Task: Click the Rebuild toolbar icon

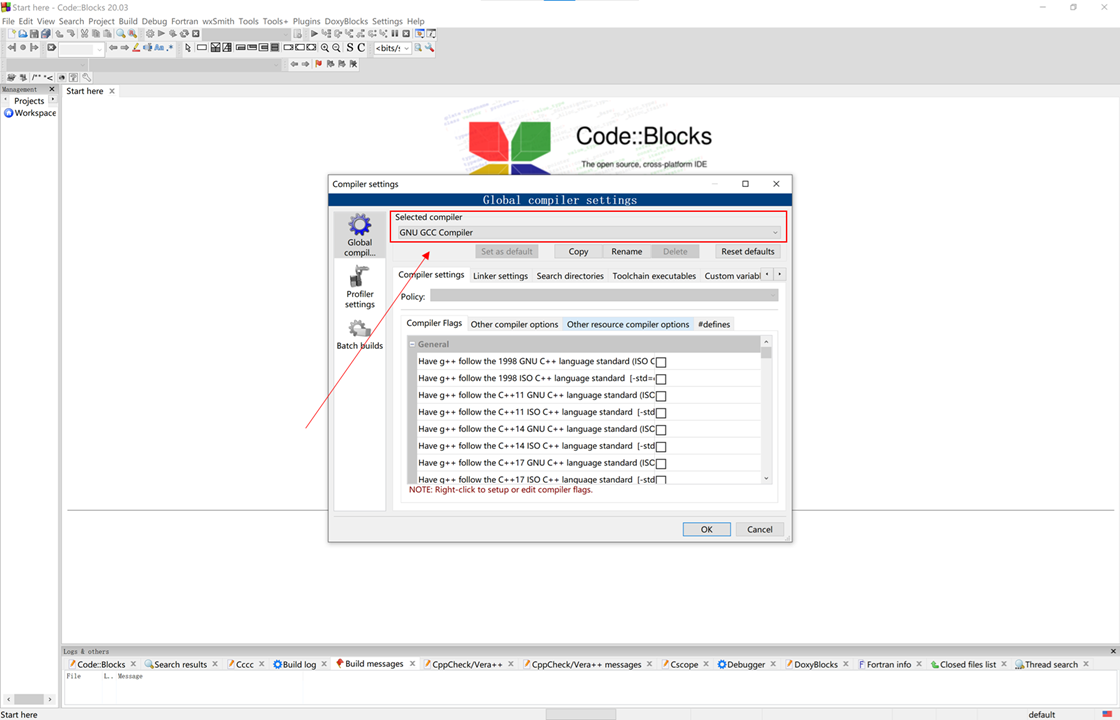Action: (x=184, y=34)
